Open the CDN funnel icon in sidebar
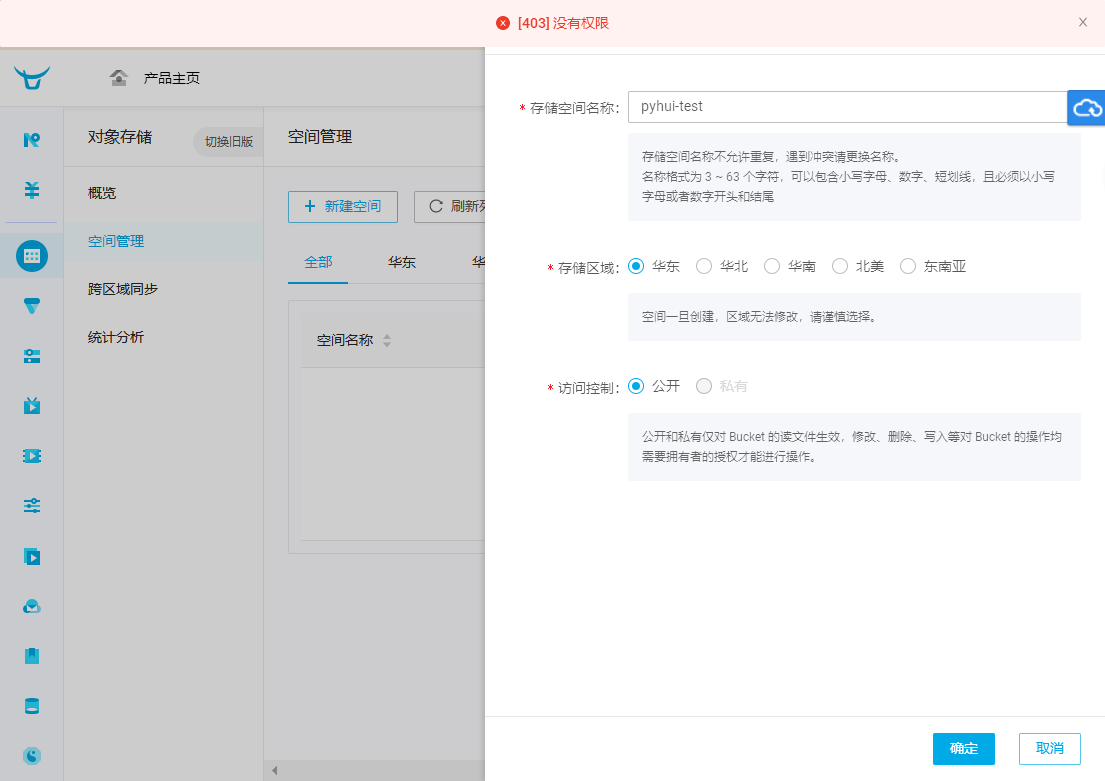This screenshot has height=781, width=1105. tap(32, 306)
